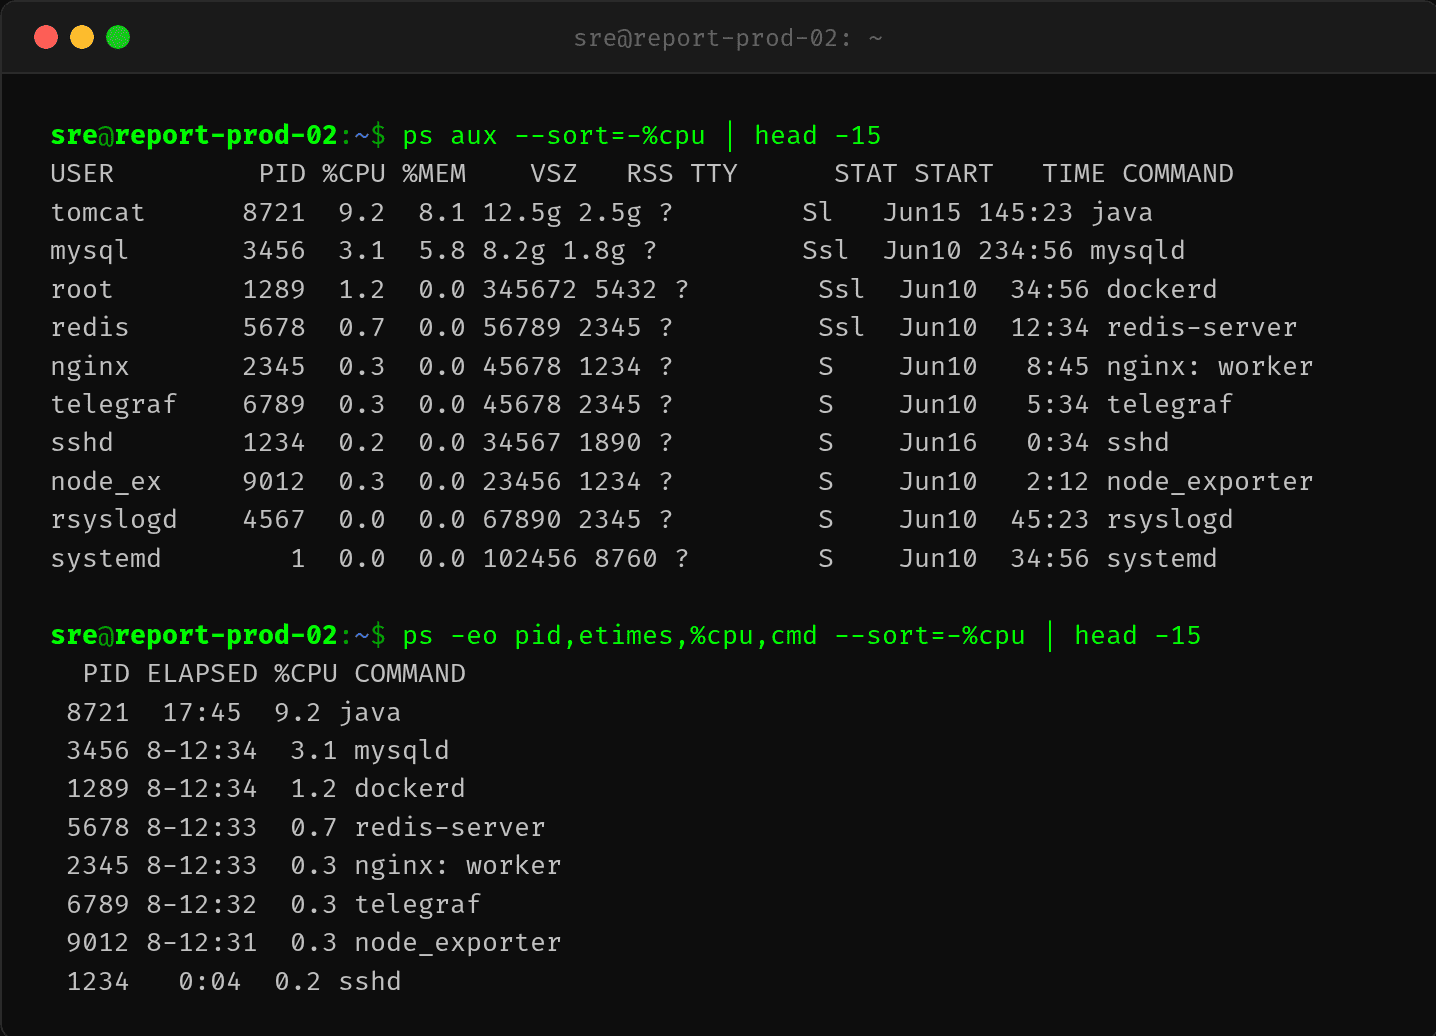
Task: Click 'dockerd' in the second output
Action: 410,789
